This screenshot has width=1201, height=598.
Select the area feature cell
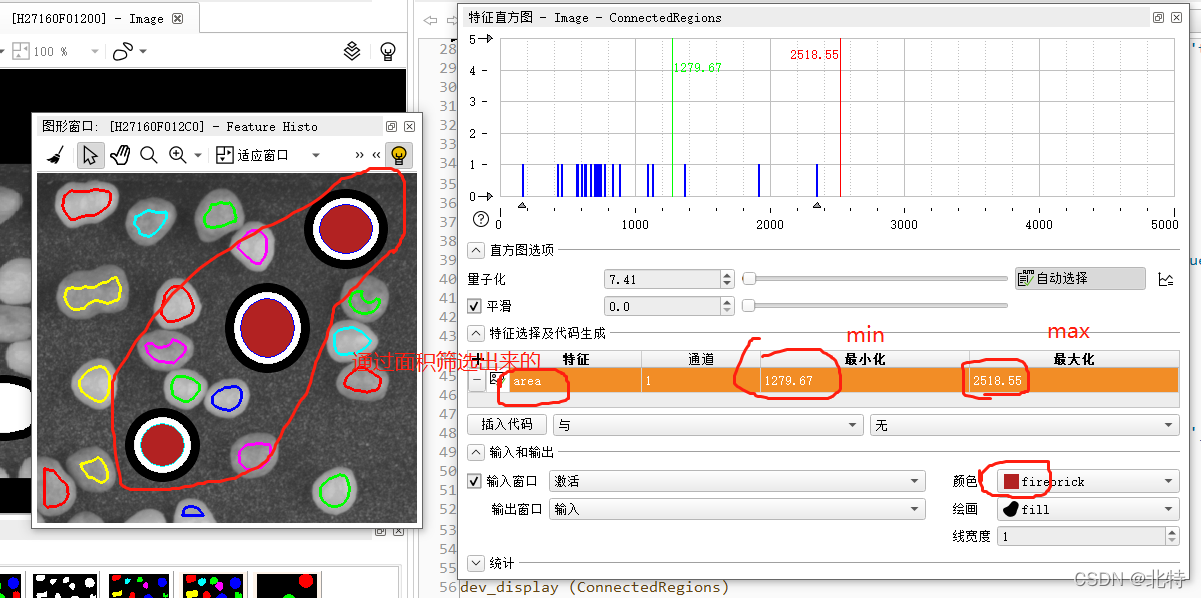(x=575, y=380)
